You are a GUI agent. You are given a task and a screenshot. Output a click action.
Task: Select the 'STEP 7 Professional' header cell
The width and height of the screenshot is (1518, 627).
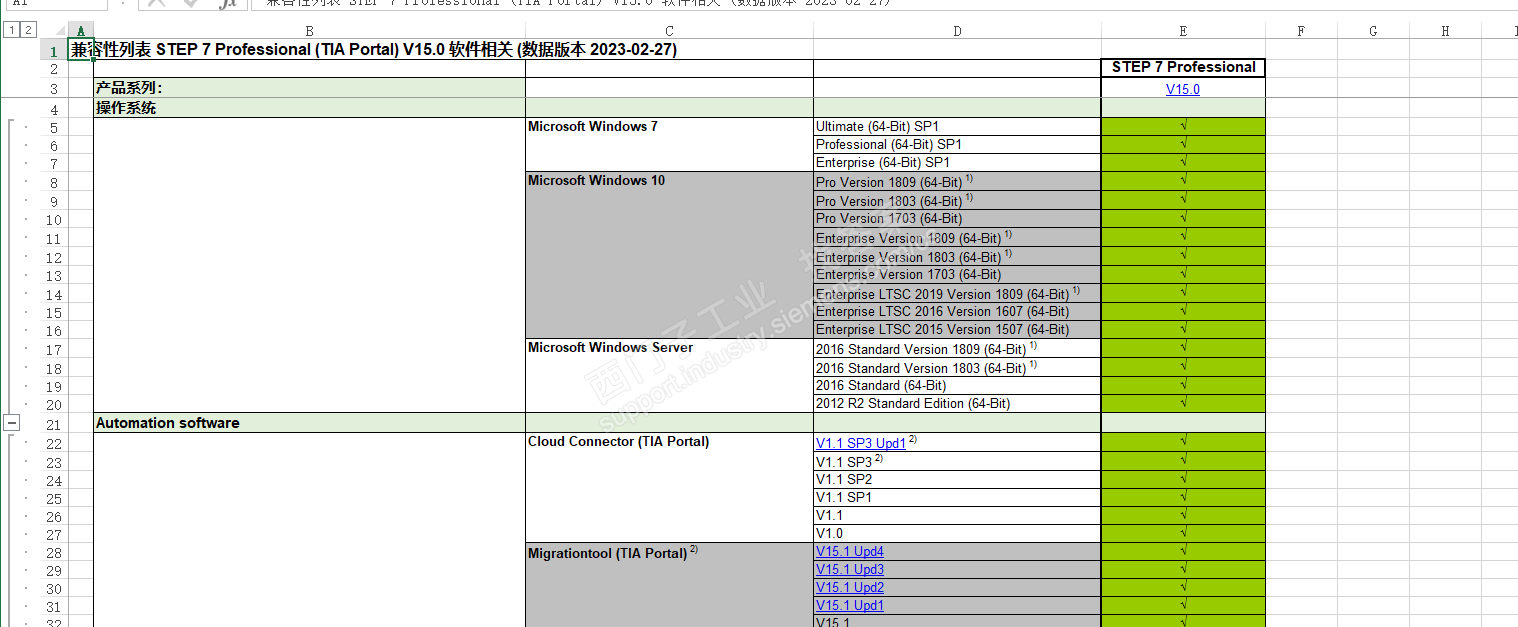pos(1183,68)
